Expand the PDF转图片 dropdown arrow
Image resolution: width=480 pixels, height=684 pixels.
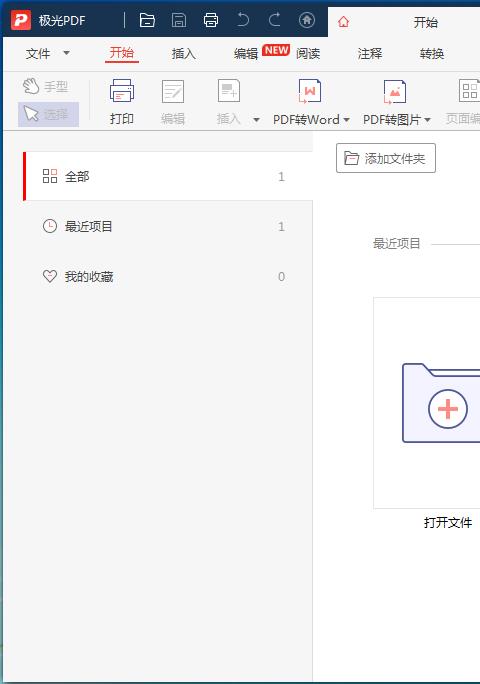(427, 120)
